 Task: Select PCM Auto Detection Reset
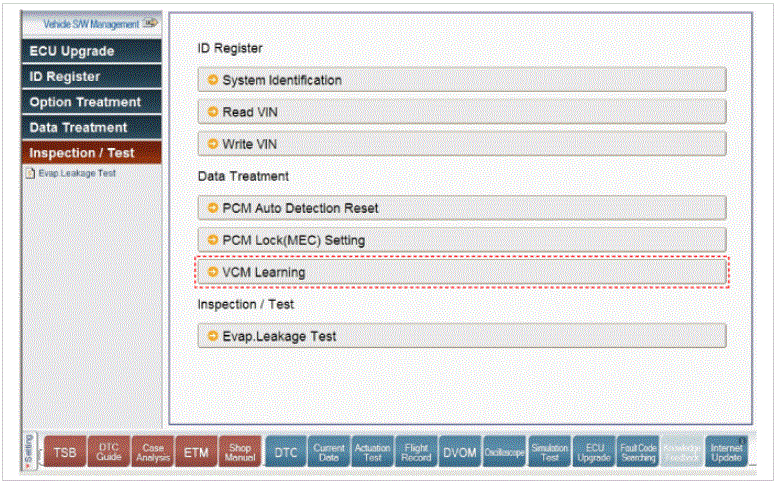[461, 208]
